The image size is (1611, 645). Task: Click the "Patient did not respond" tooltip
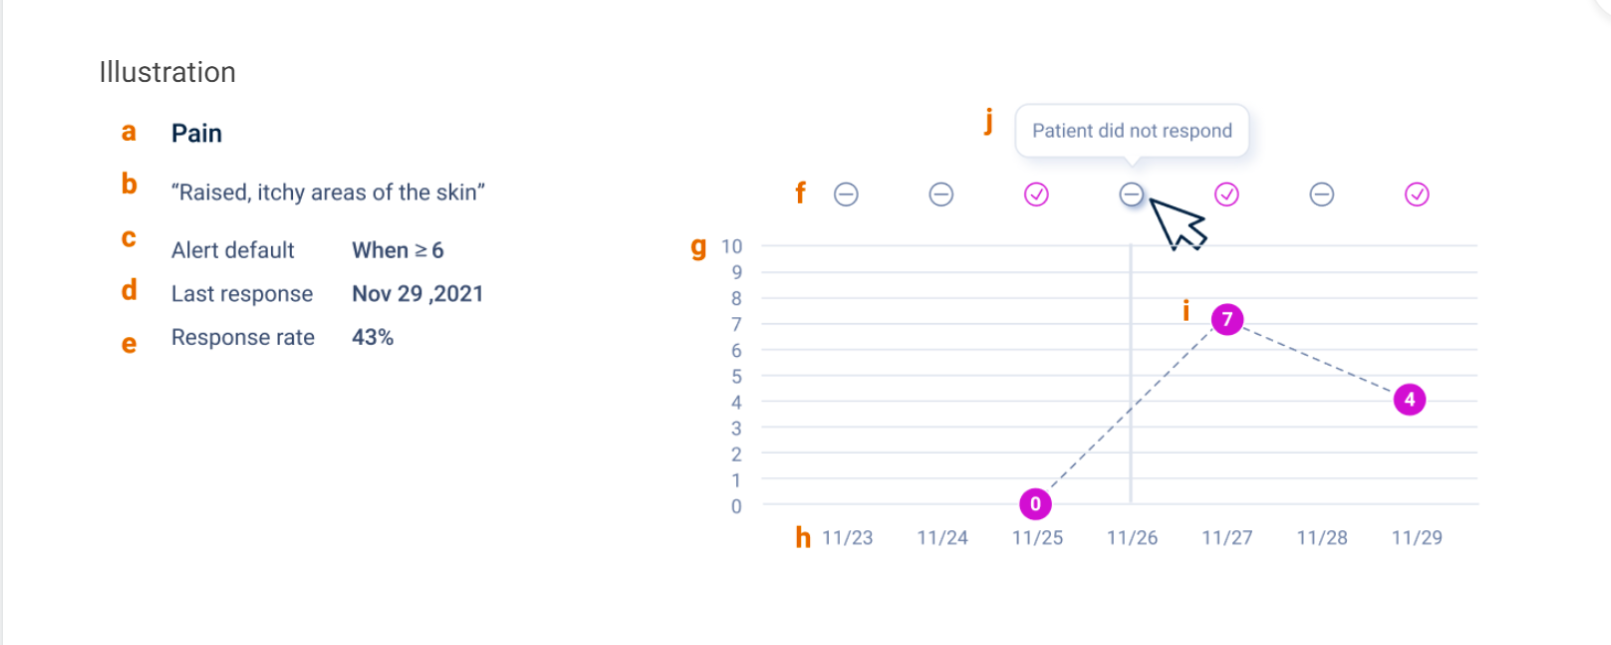tap(1132, 131)
